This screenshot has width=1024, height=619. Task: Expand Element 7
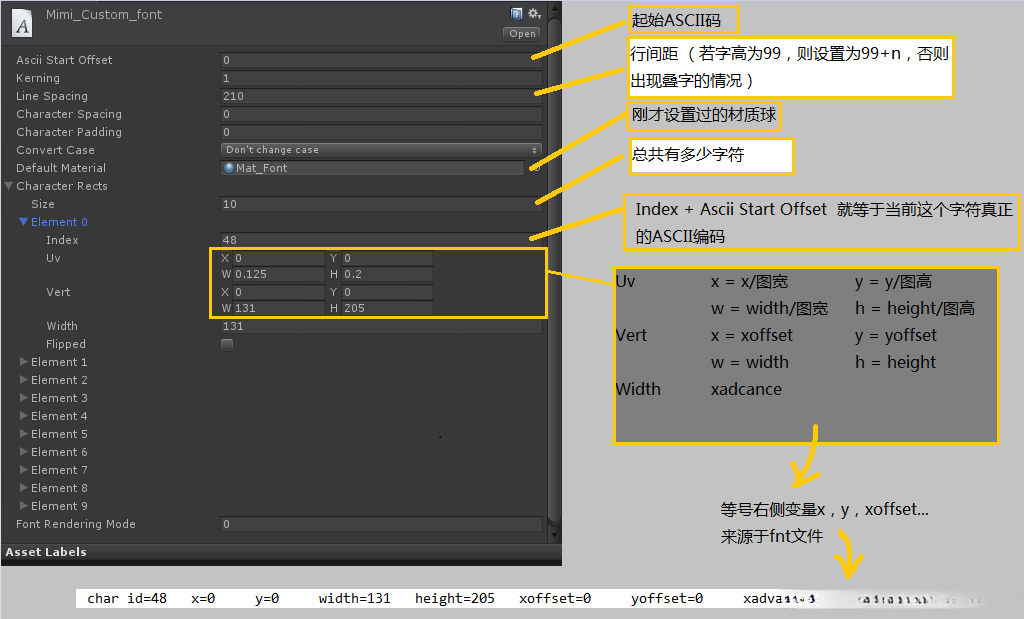(24, 469)
